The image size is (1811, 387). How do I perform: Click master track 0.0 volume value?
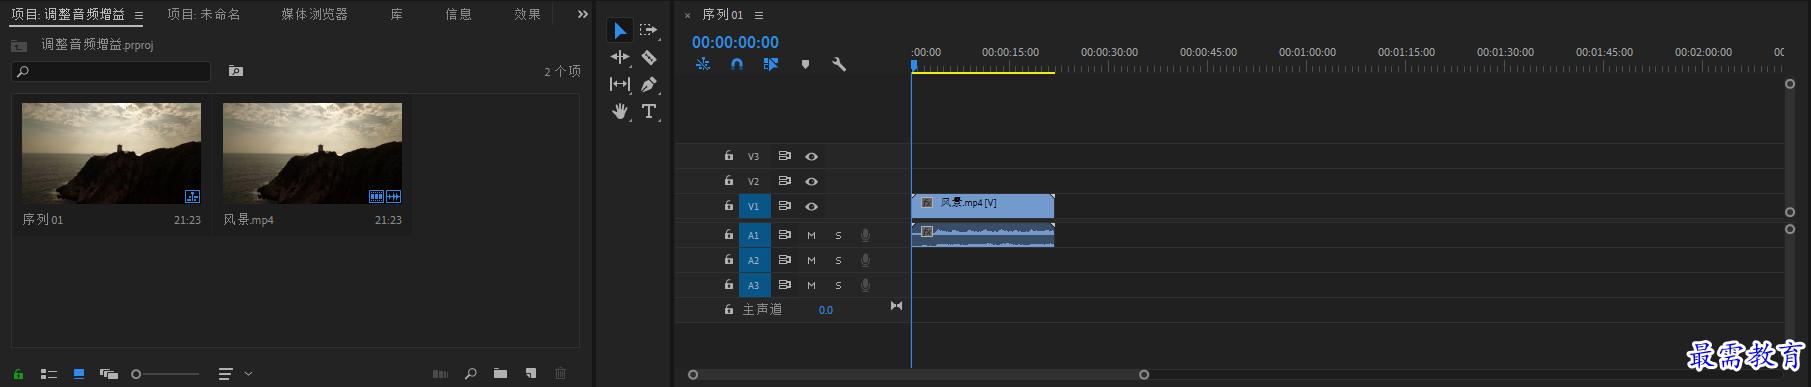click(826, 310)
